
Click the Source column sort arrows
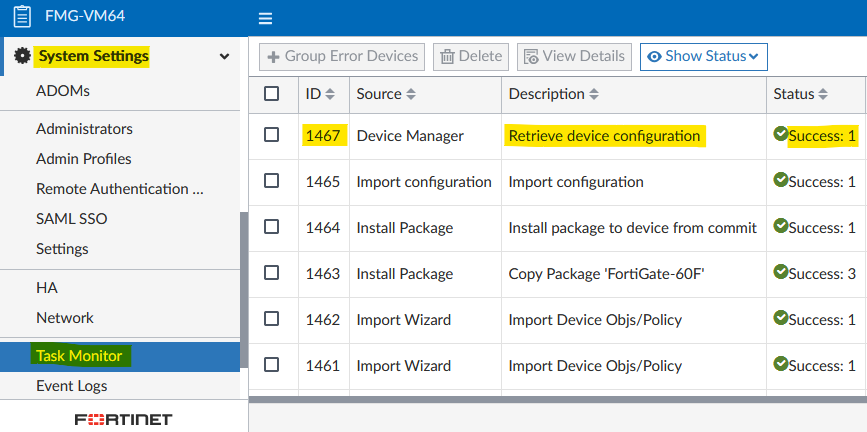pos(411,94)
